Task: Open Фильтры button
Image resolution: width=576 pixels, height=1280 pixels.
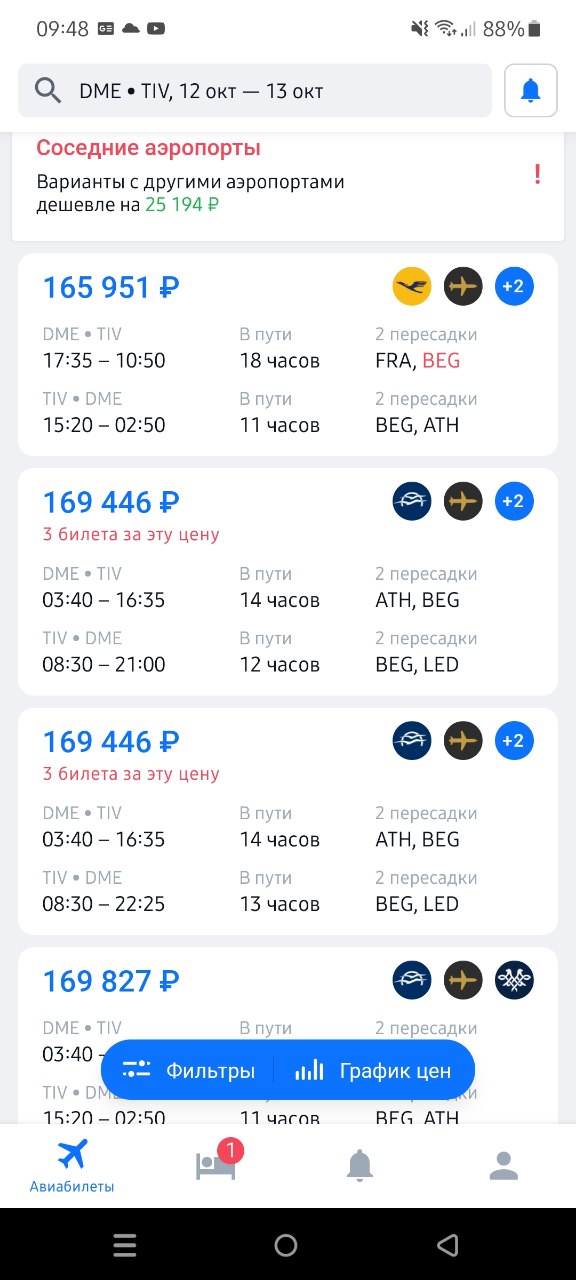Action: [188, 1071]
